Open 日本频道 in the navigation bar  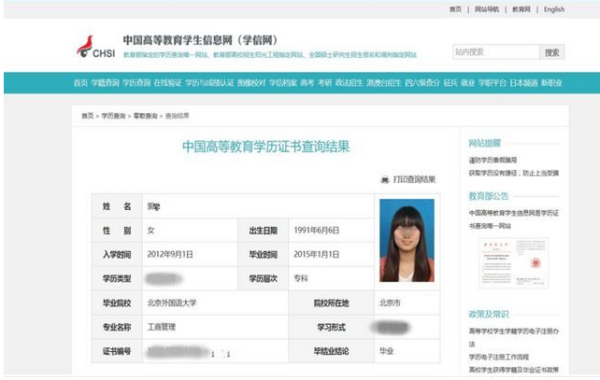pos(523,83)
